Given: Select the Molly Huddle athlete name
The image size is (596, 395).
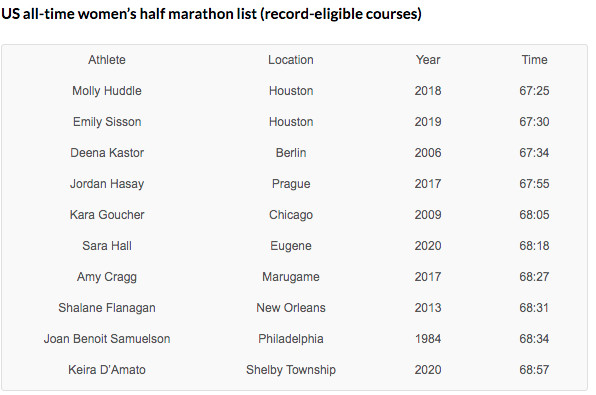Looking at the screenshot, I should tap(107, 91).
